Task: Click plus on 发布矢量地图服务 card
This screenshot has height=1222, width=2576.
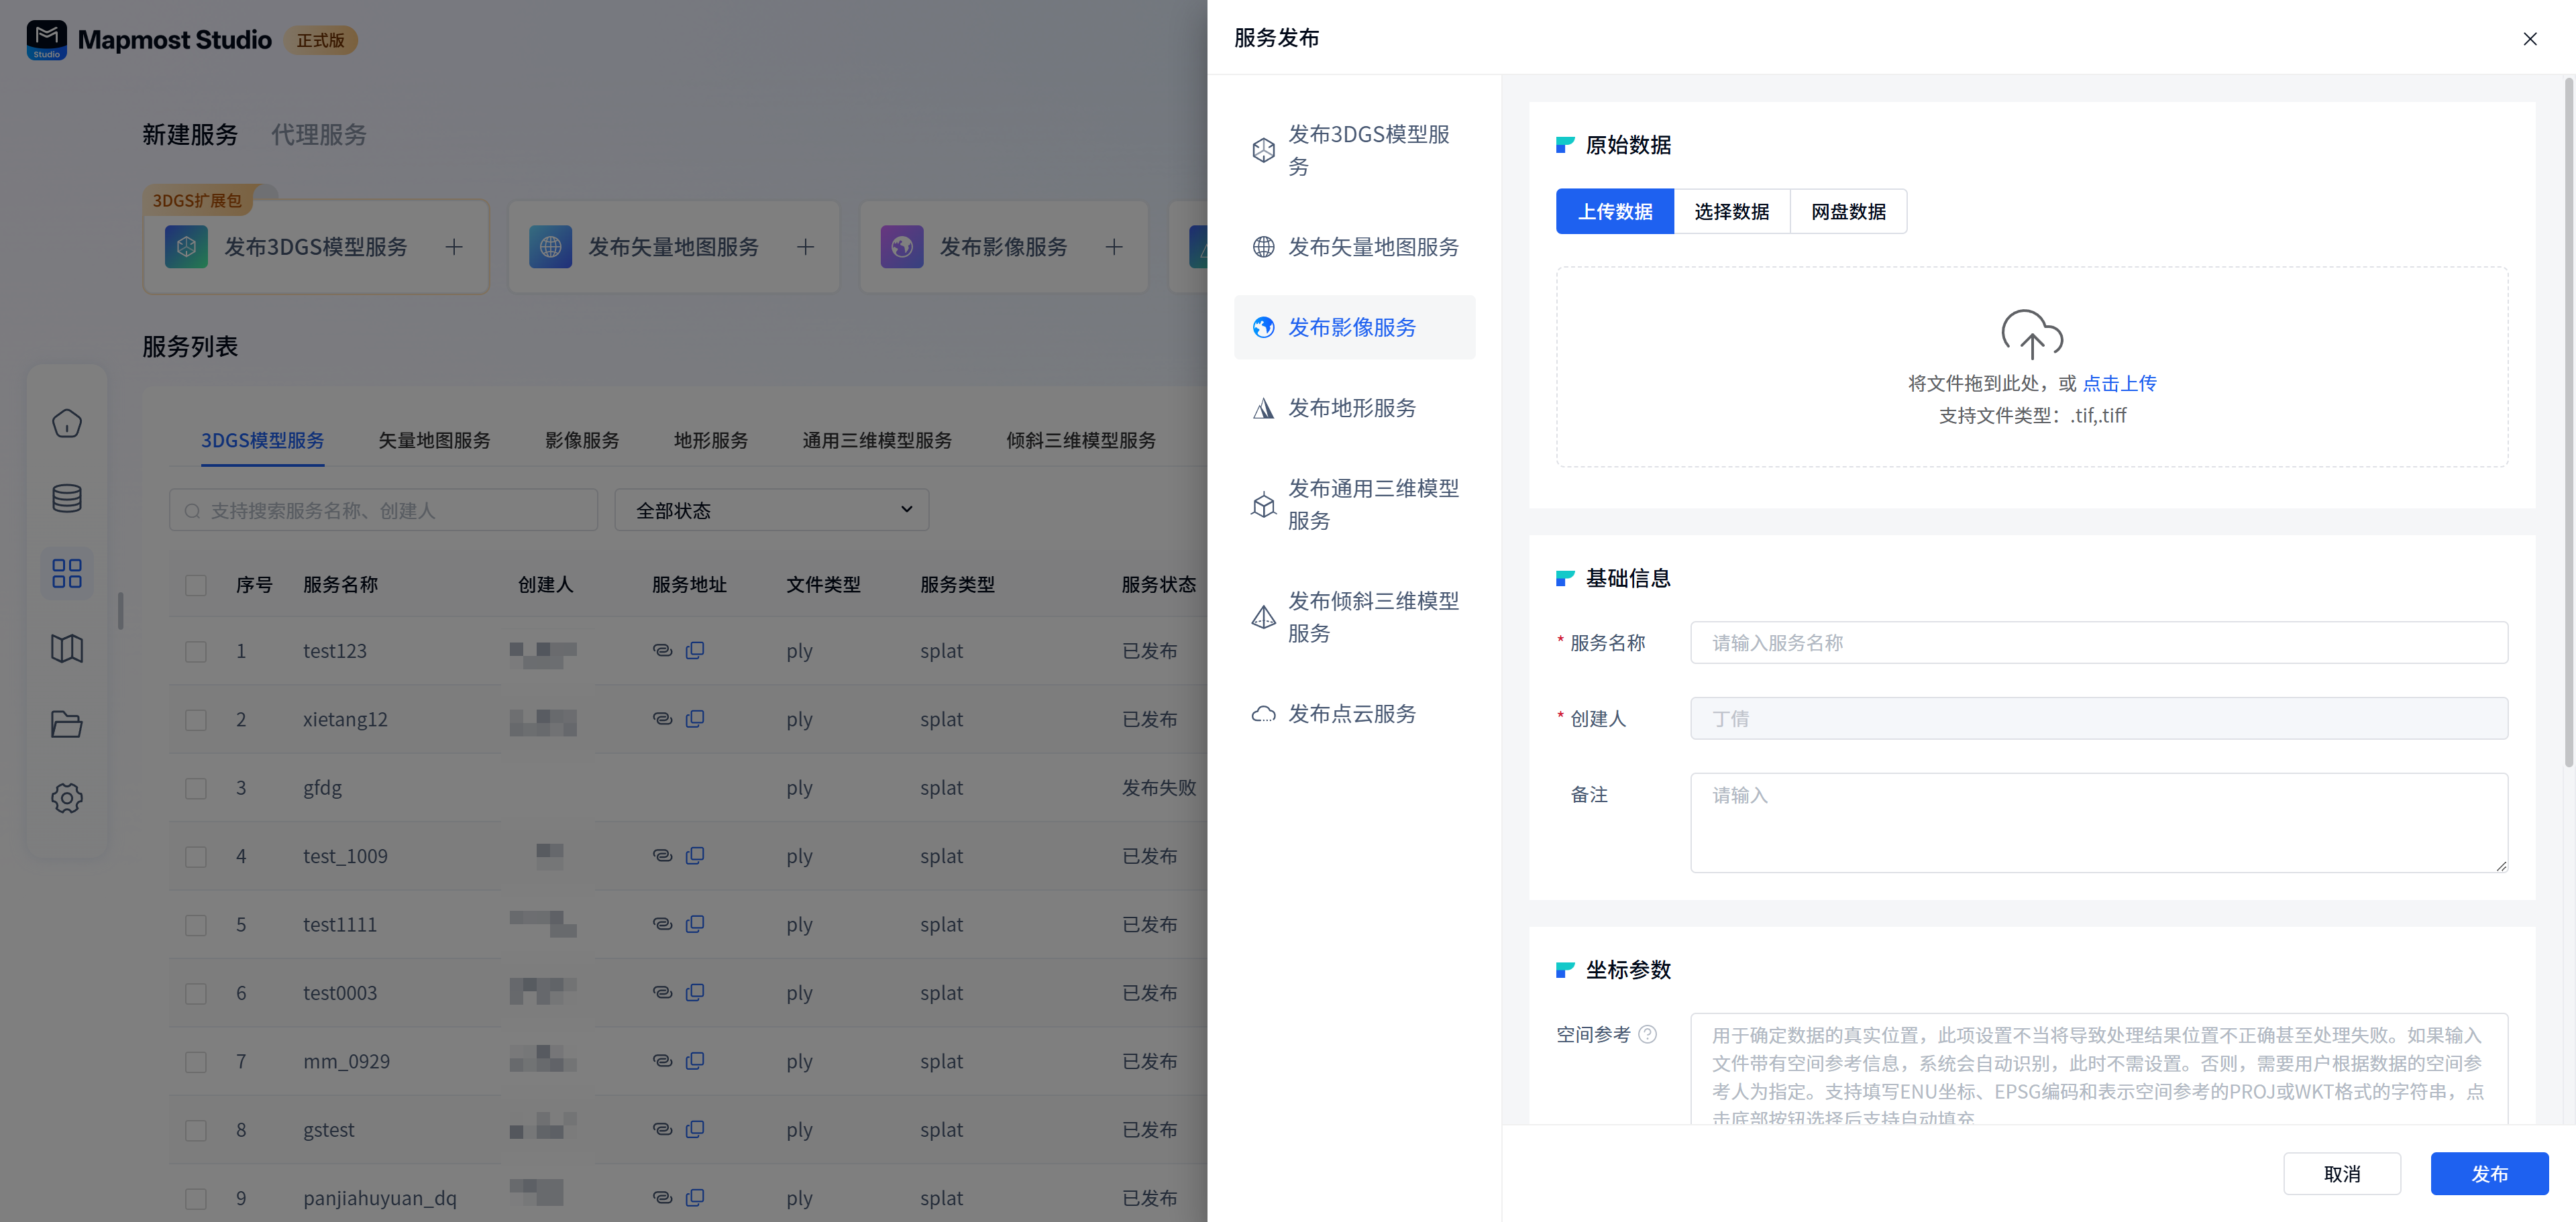Action: (805, 247)
